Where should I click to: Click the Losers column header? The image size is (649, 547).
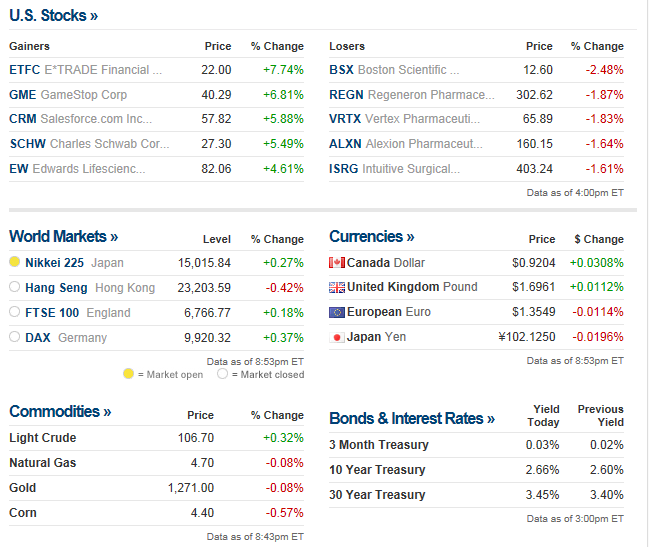[x=347, y=46]
